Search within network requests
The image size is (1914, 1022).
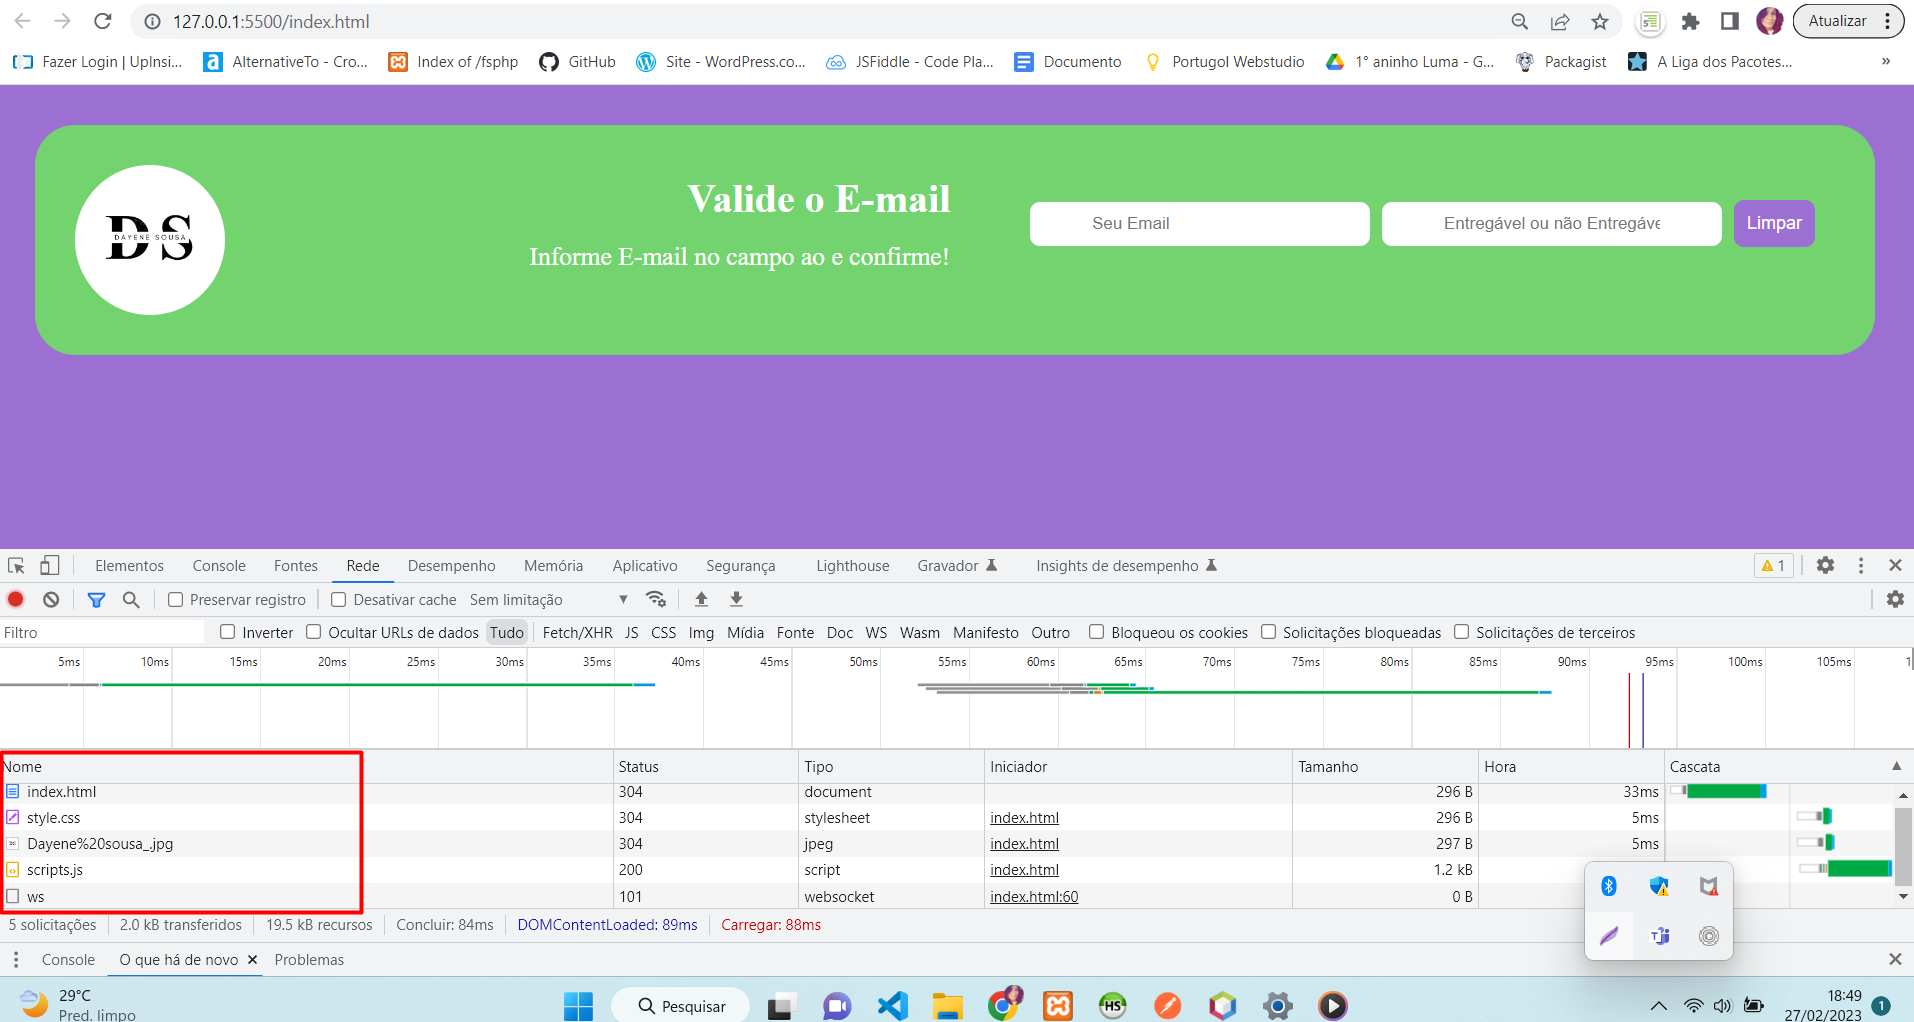130,599
